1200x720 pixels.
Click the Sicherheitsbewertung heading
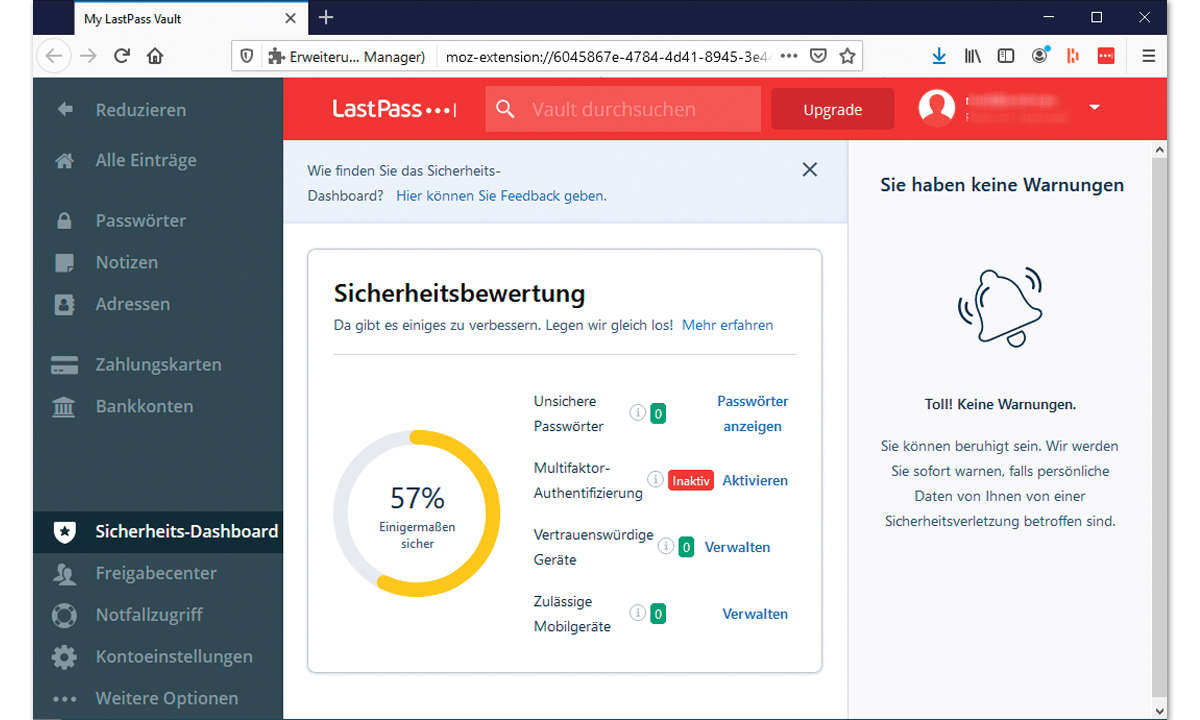tap(459, 293)
